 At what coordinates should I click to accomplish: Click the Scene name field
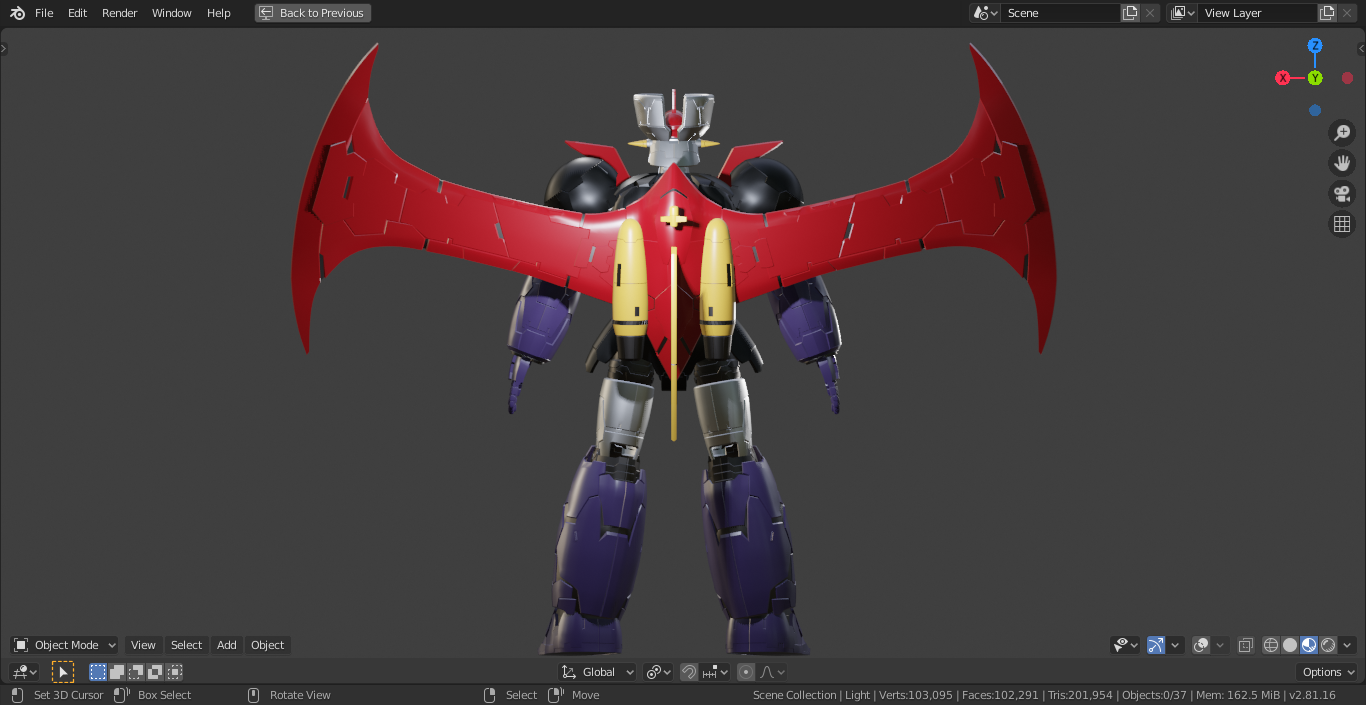tap(1059, 13)
